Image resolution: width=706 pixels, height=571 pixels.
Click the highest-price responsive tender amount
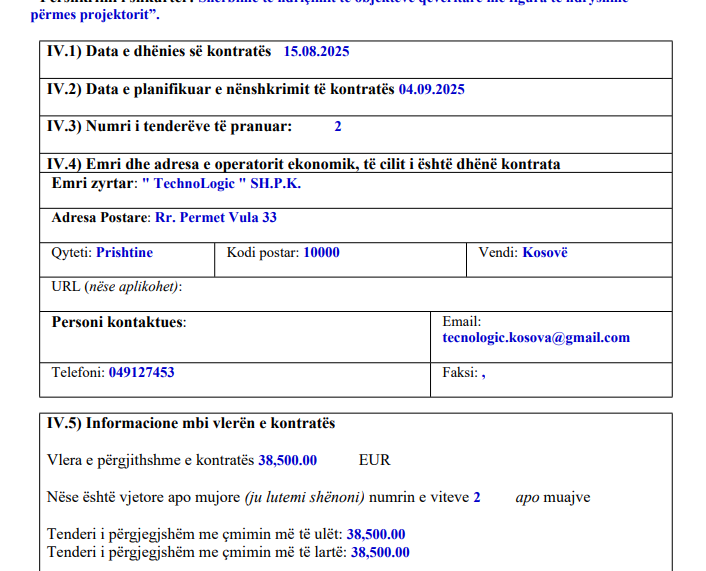pyautogui.click(x=380, y=552)
